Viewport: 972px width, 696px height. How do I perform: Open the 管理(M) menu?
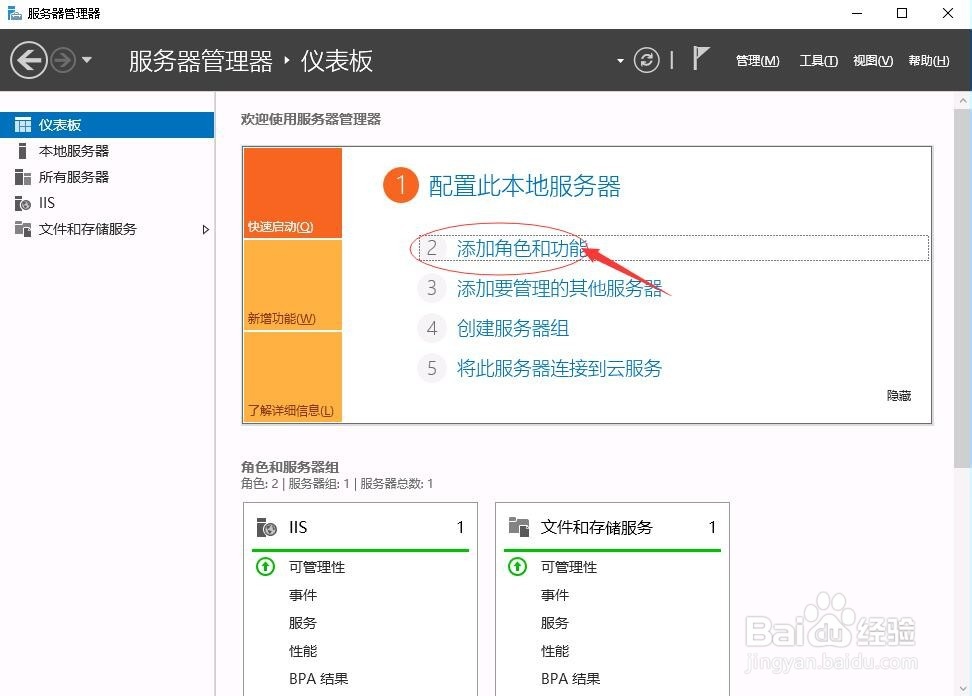click(x=757, y=60)
